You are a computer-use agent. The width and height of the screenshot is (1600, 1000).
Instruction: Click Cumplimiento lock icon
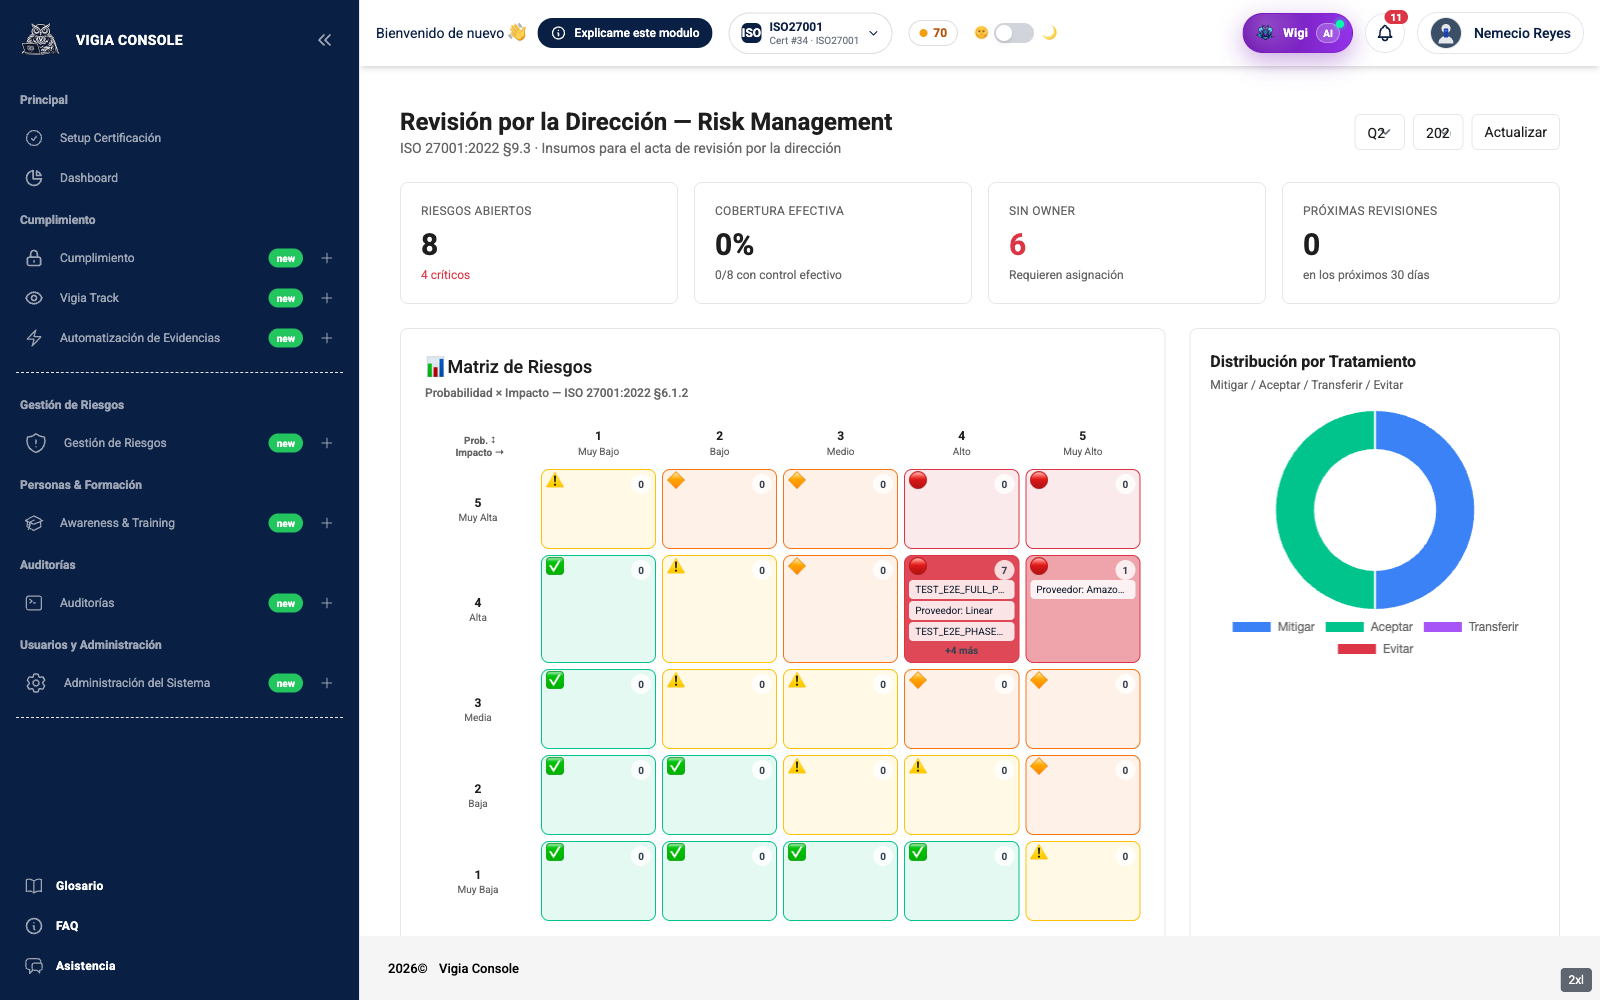pyautogui.click(x=34, y=258)
